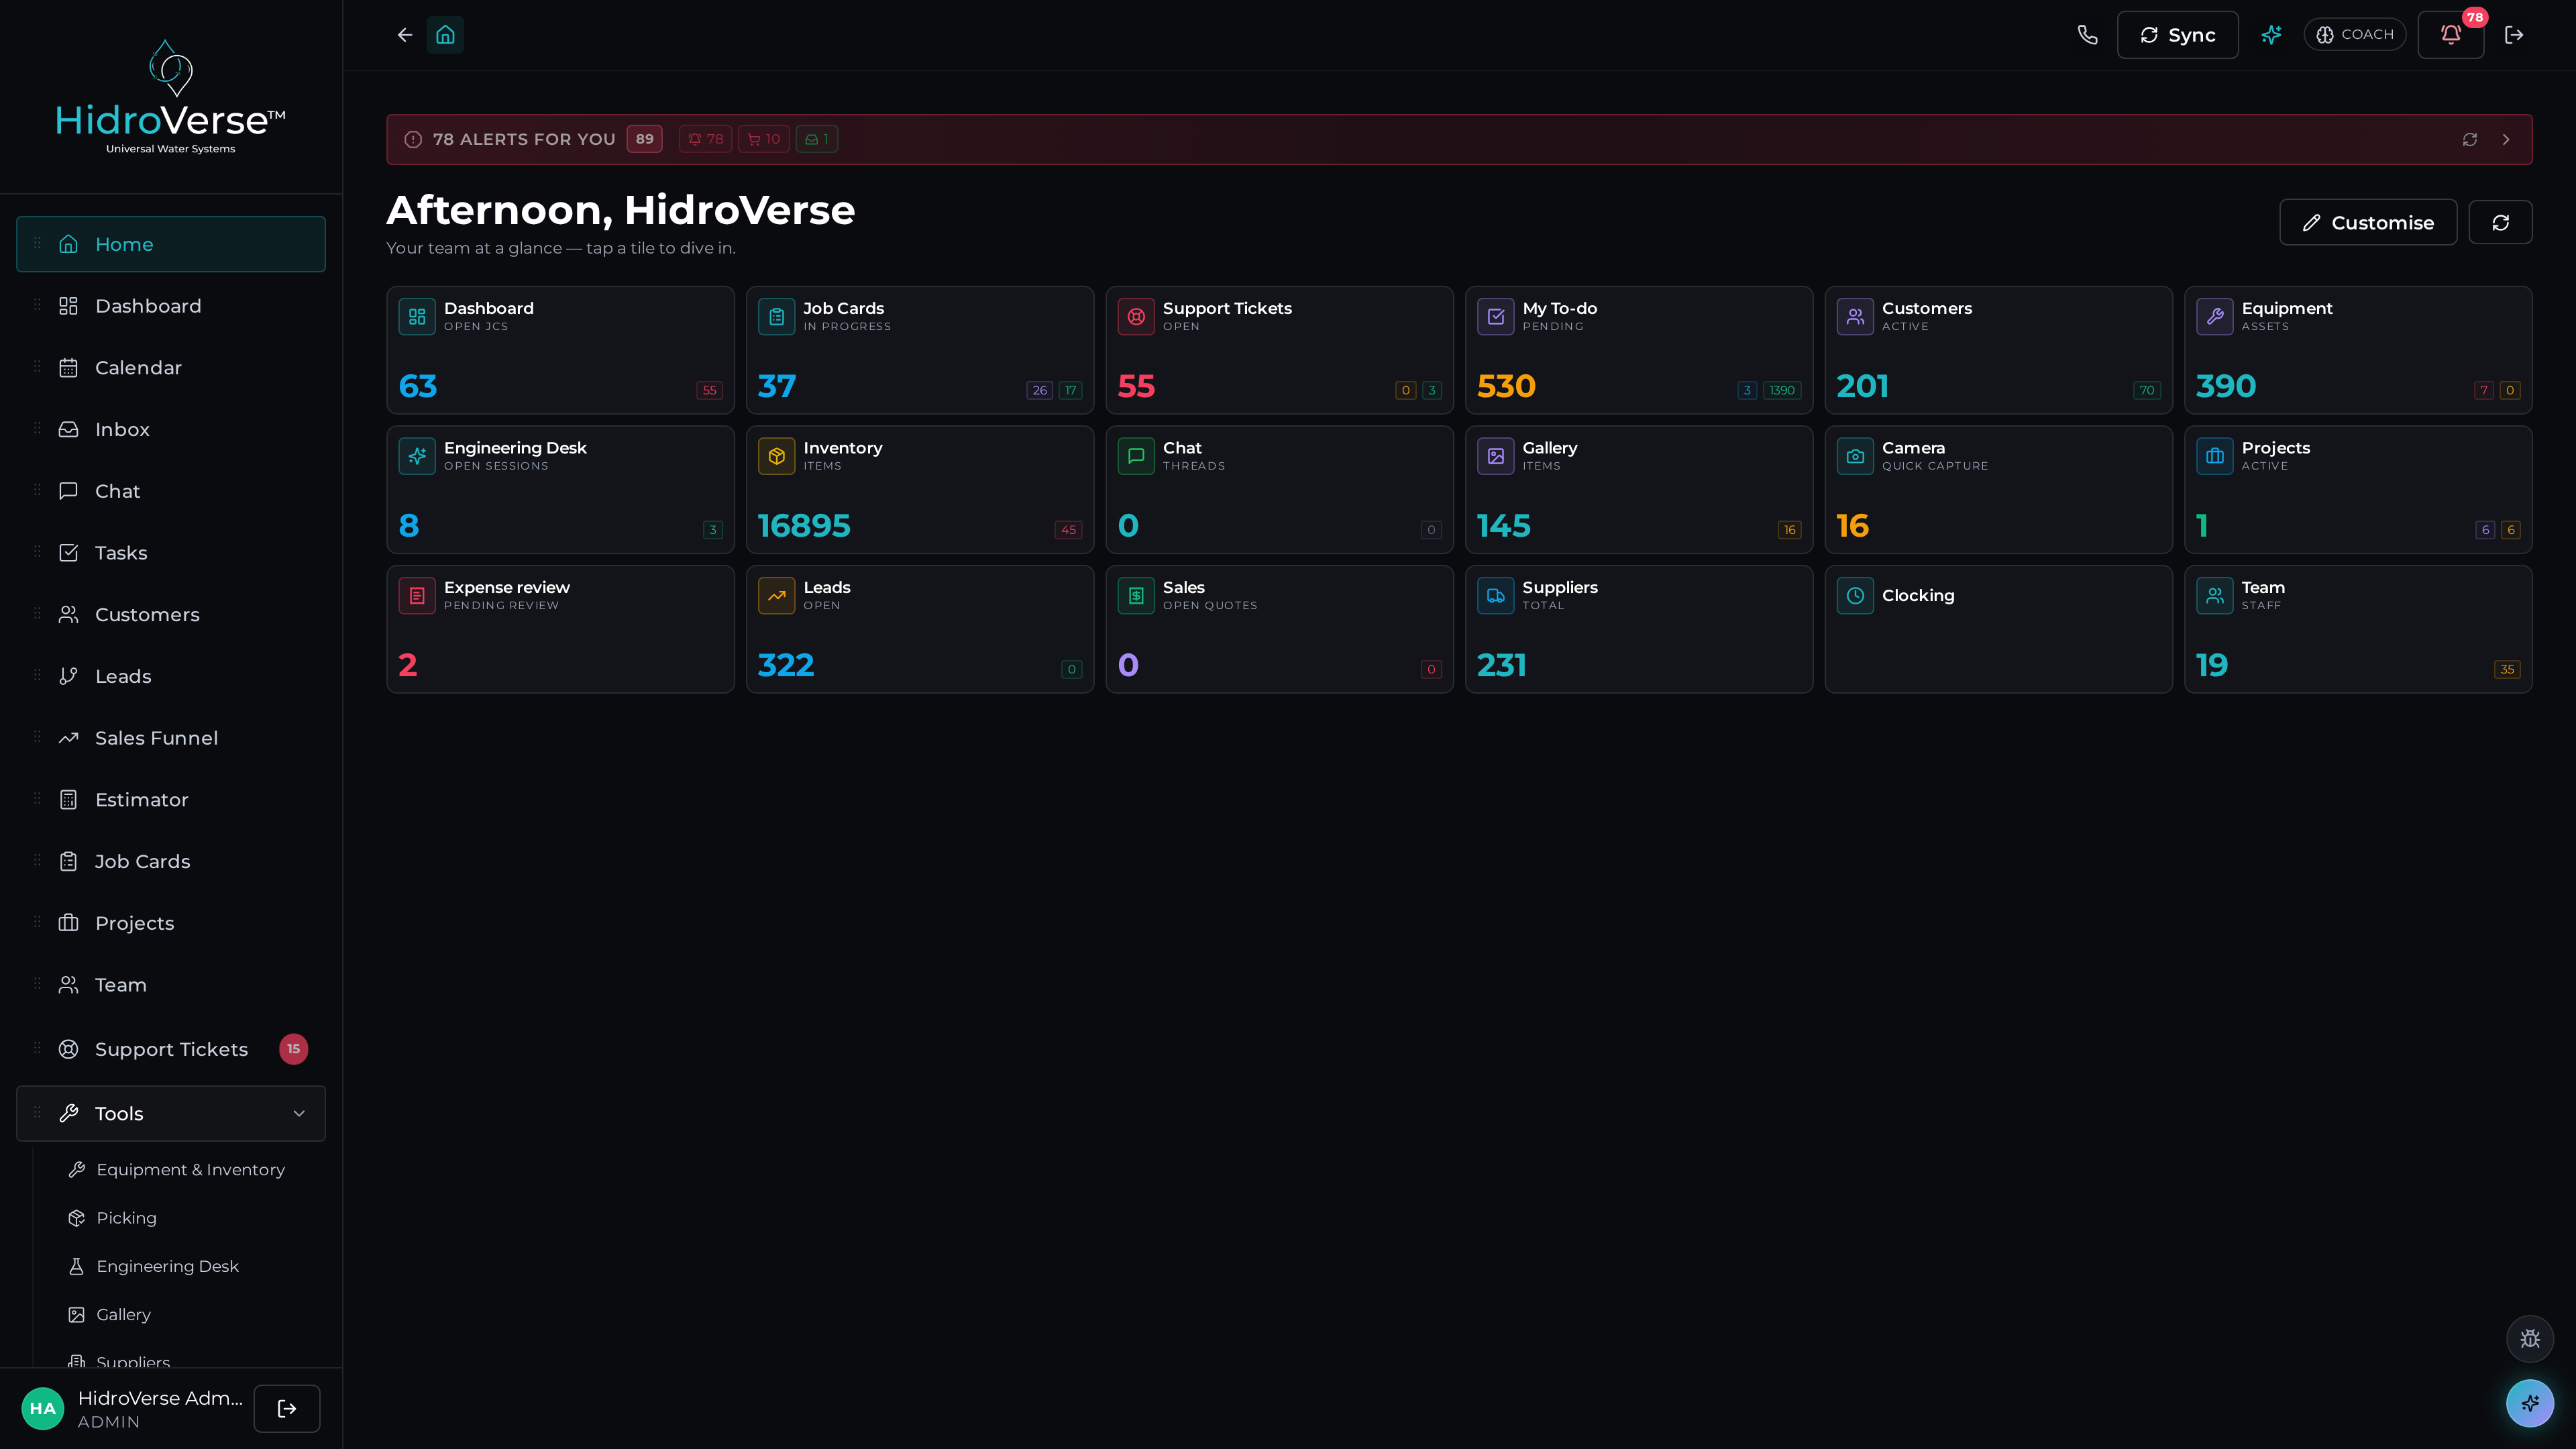Filter alerts by the bell 78 chip
The width and height of the screenshot is (2576, 1449).
pos(705,139)
